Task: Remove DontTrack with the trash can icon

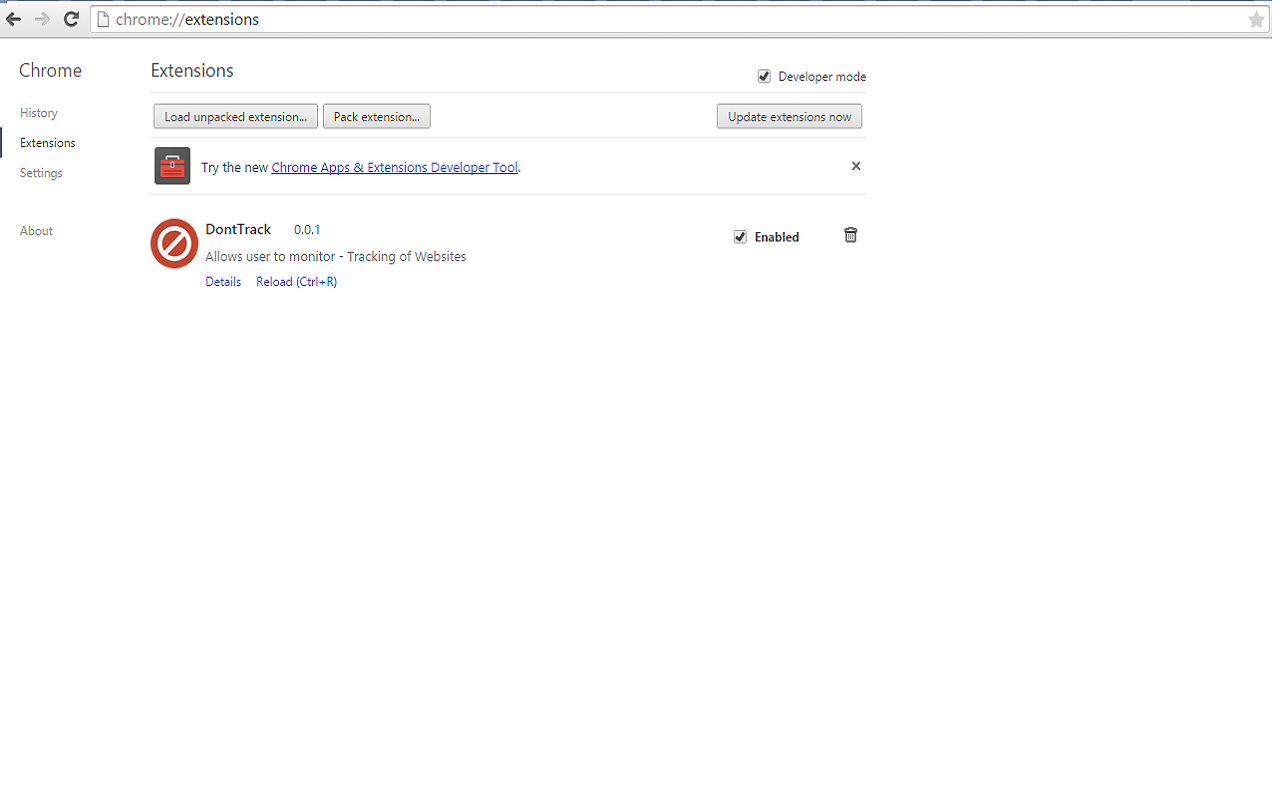Action: pyautogui.click(x=851, y=235)
